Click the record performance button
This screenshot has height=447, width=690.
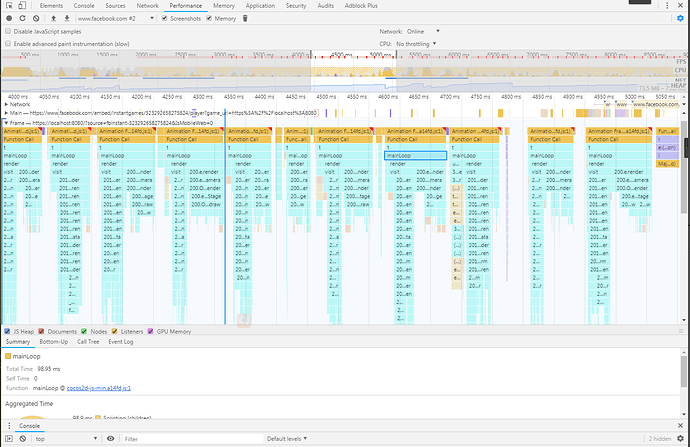coord(10,19)
